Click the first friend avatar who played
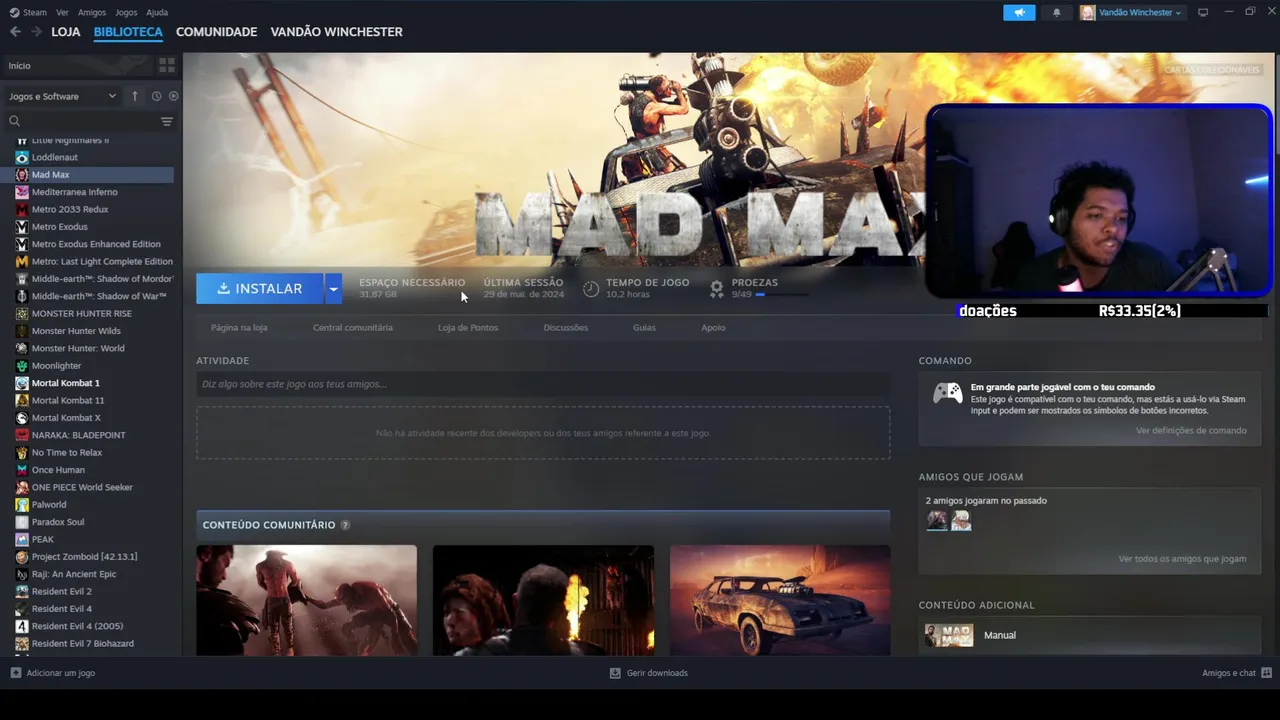This screenshot has height=720, width=1280. coord(937,520)
